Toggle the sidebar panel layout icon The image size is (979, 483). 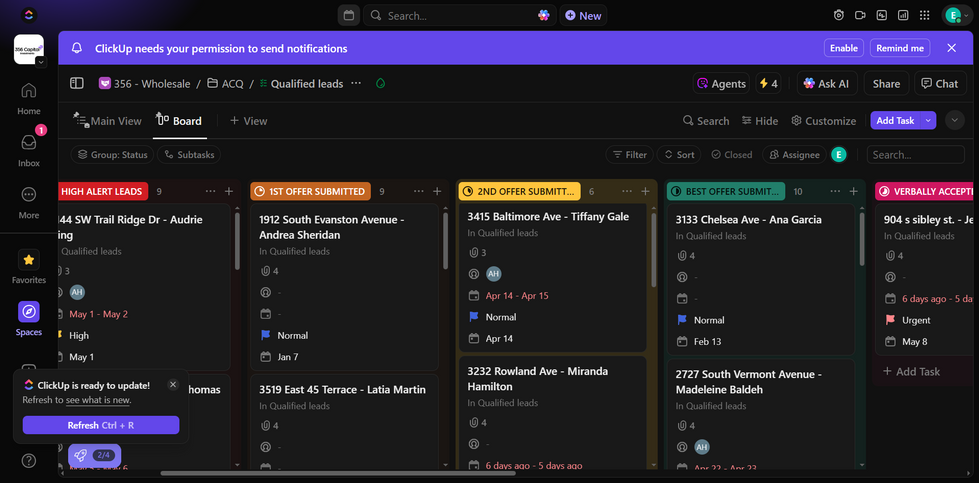(77, 84)
